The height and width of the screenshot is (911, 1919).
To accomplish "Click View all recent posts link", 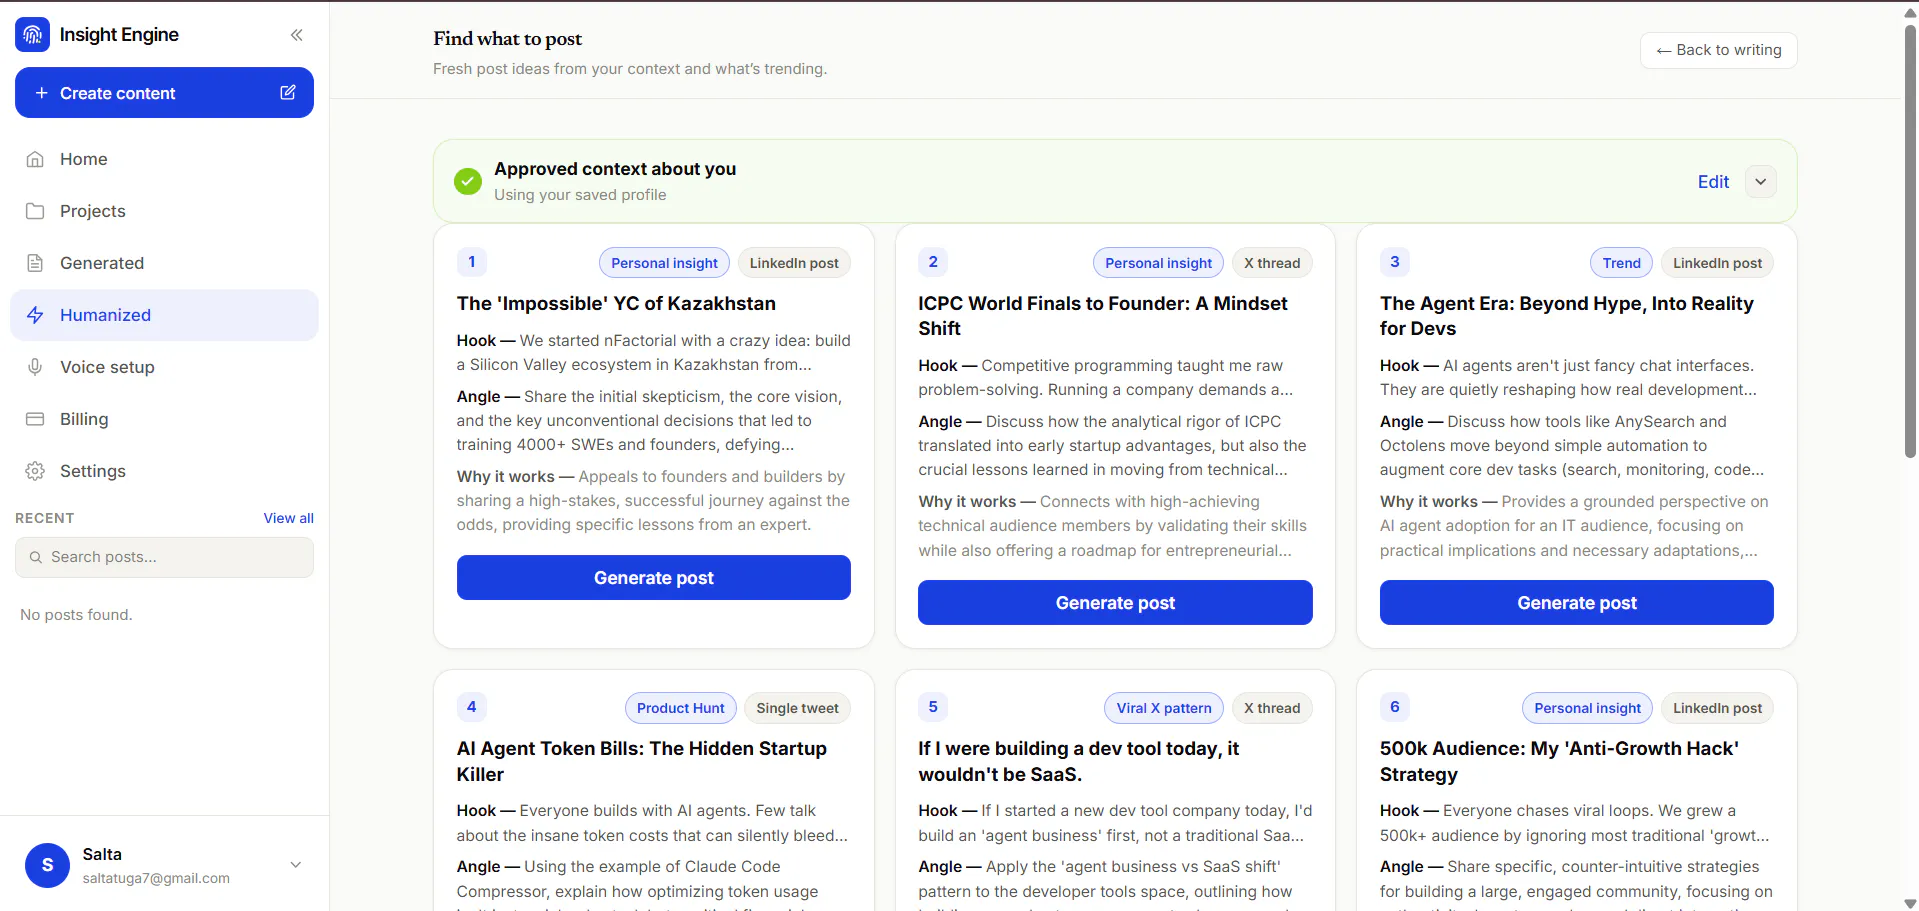I will coord(288,518).
